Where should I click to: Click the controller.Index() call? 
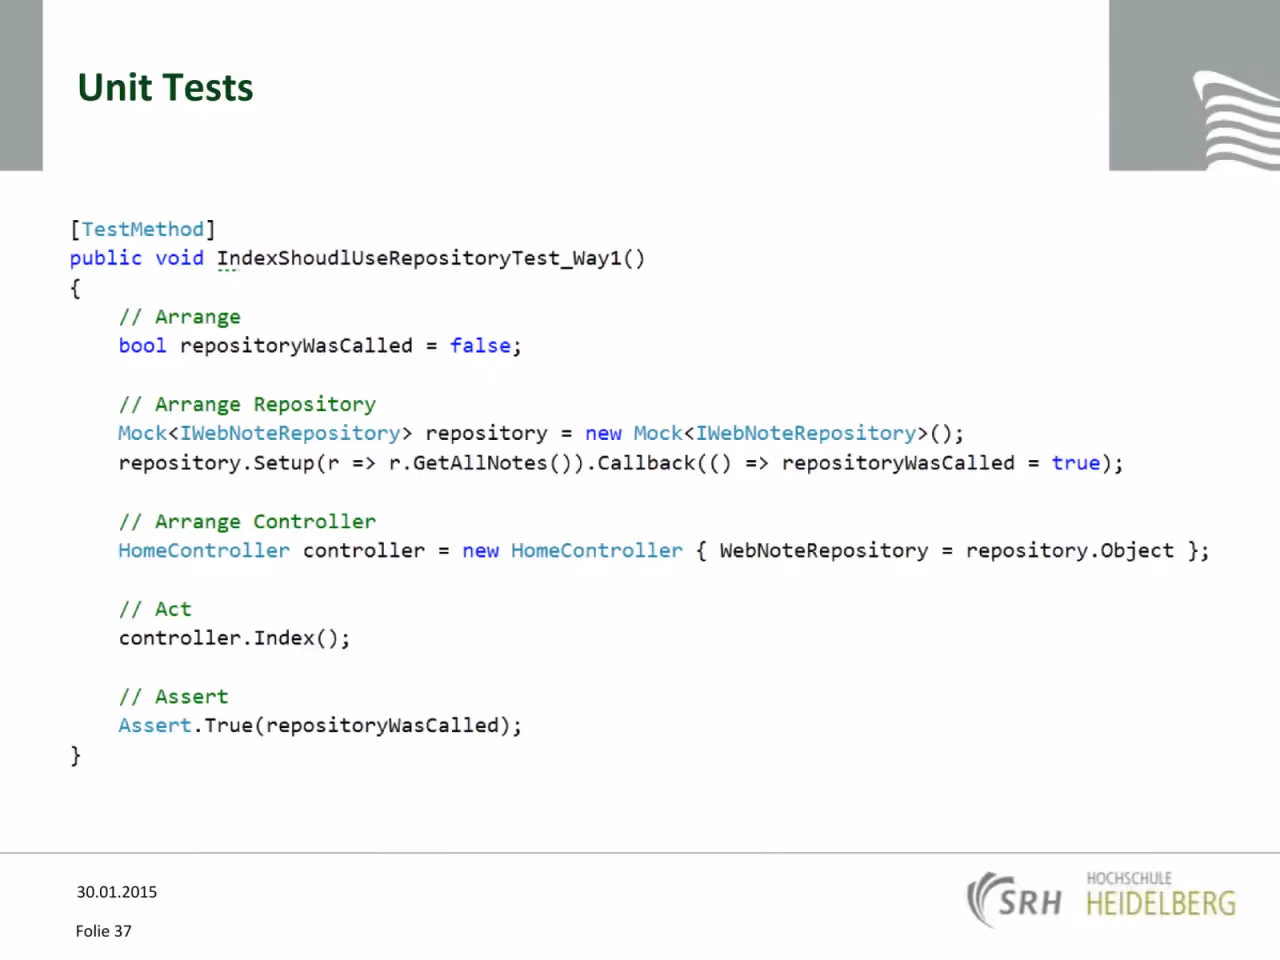(x=235, y=638)
